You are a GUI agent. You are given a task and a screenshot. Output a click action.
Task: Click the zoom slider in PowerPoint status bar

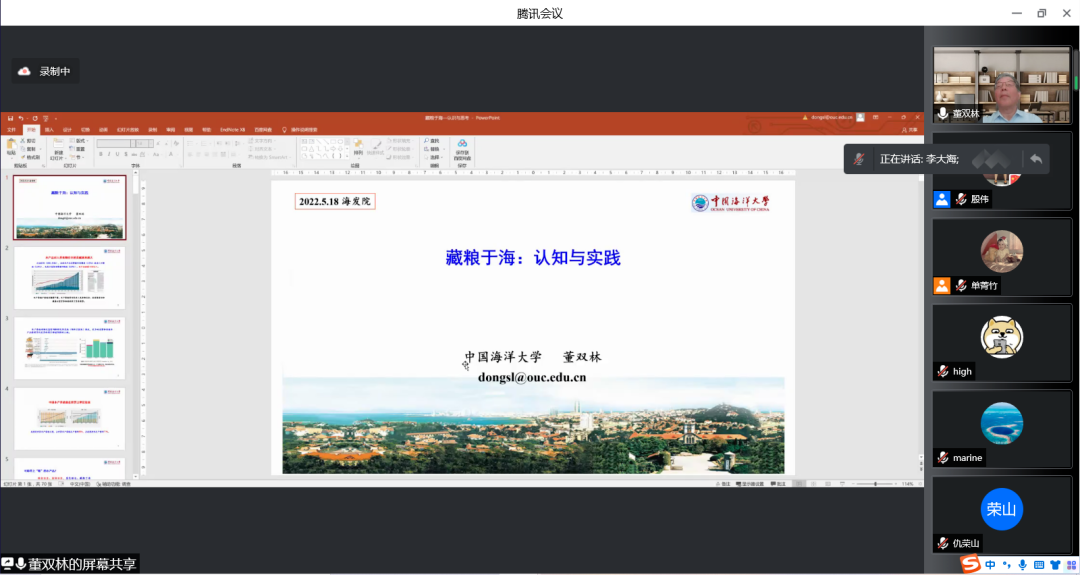click(875, 484)
